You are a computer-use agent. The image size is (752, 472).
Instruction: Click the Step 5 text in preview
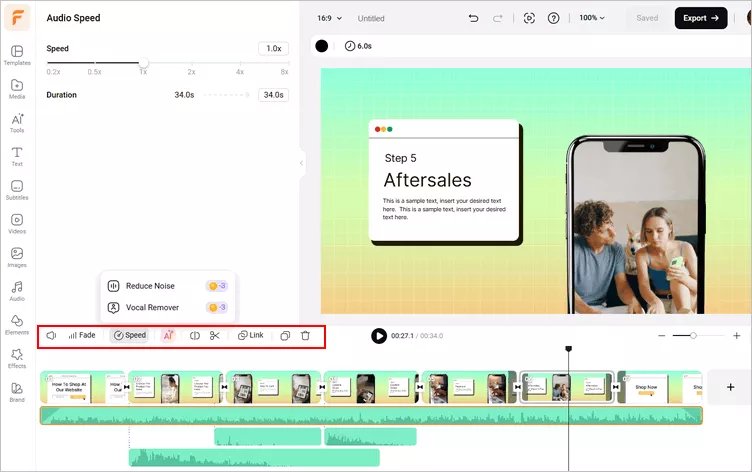[x=400, y=158]
